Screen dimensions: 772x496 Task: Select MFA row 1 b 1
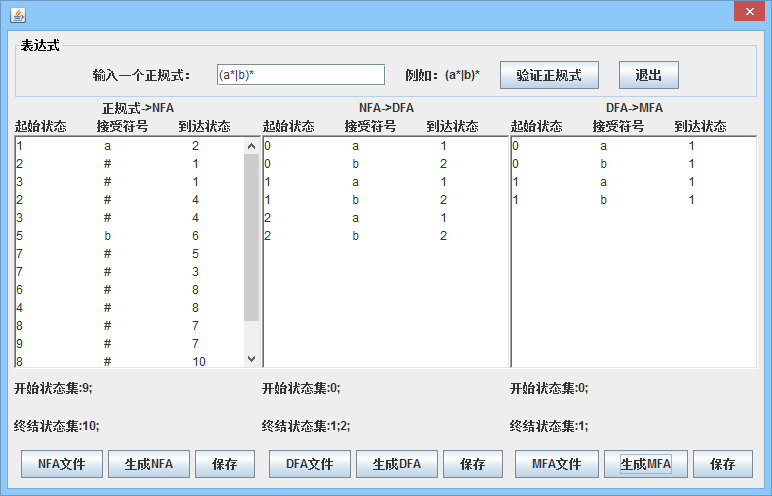(634, 199)
